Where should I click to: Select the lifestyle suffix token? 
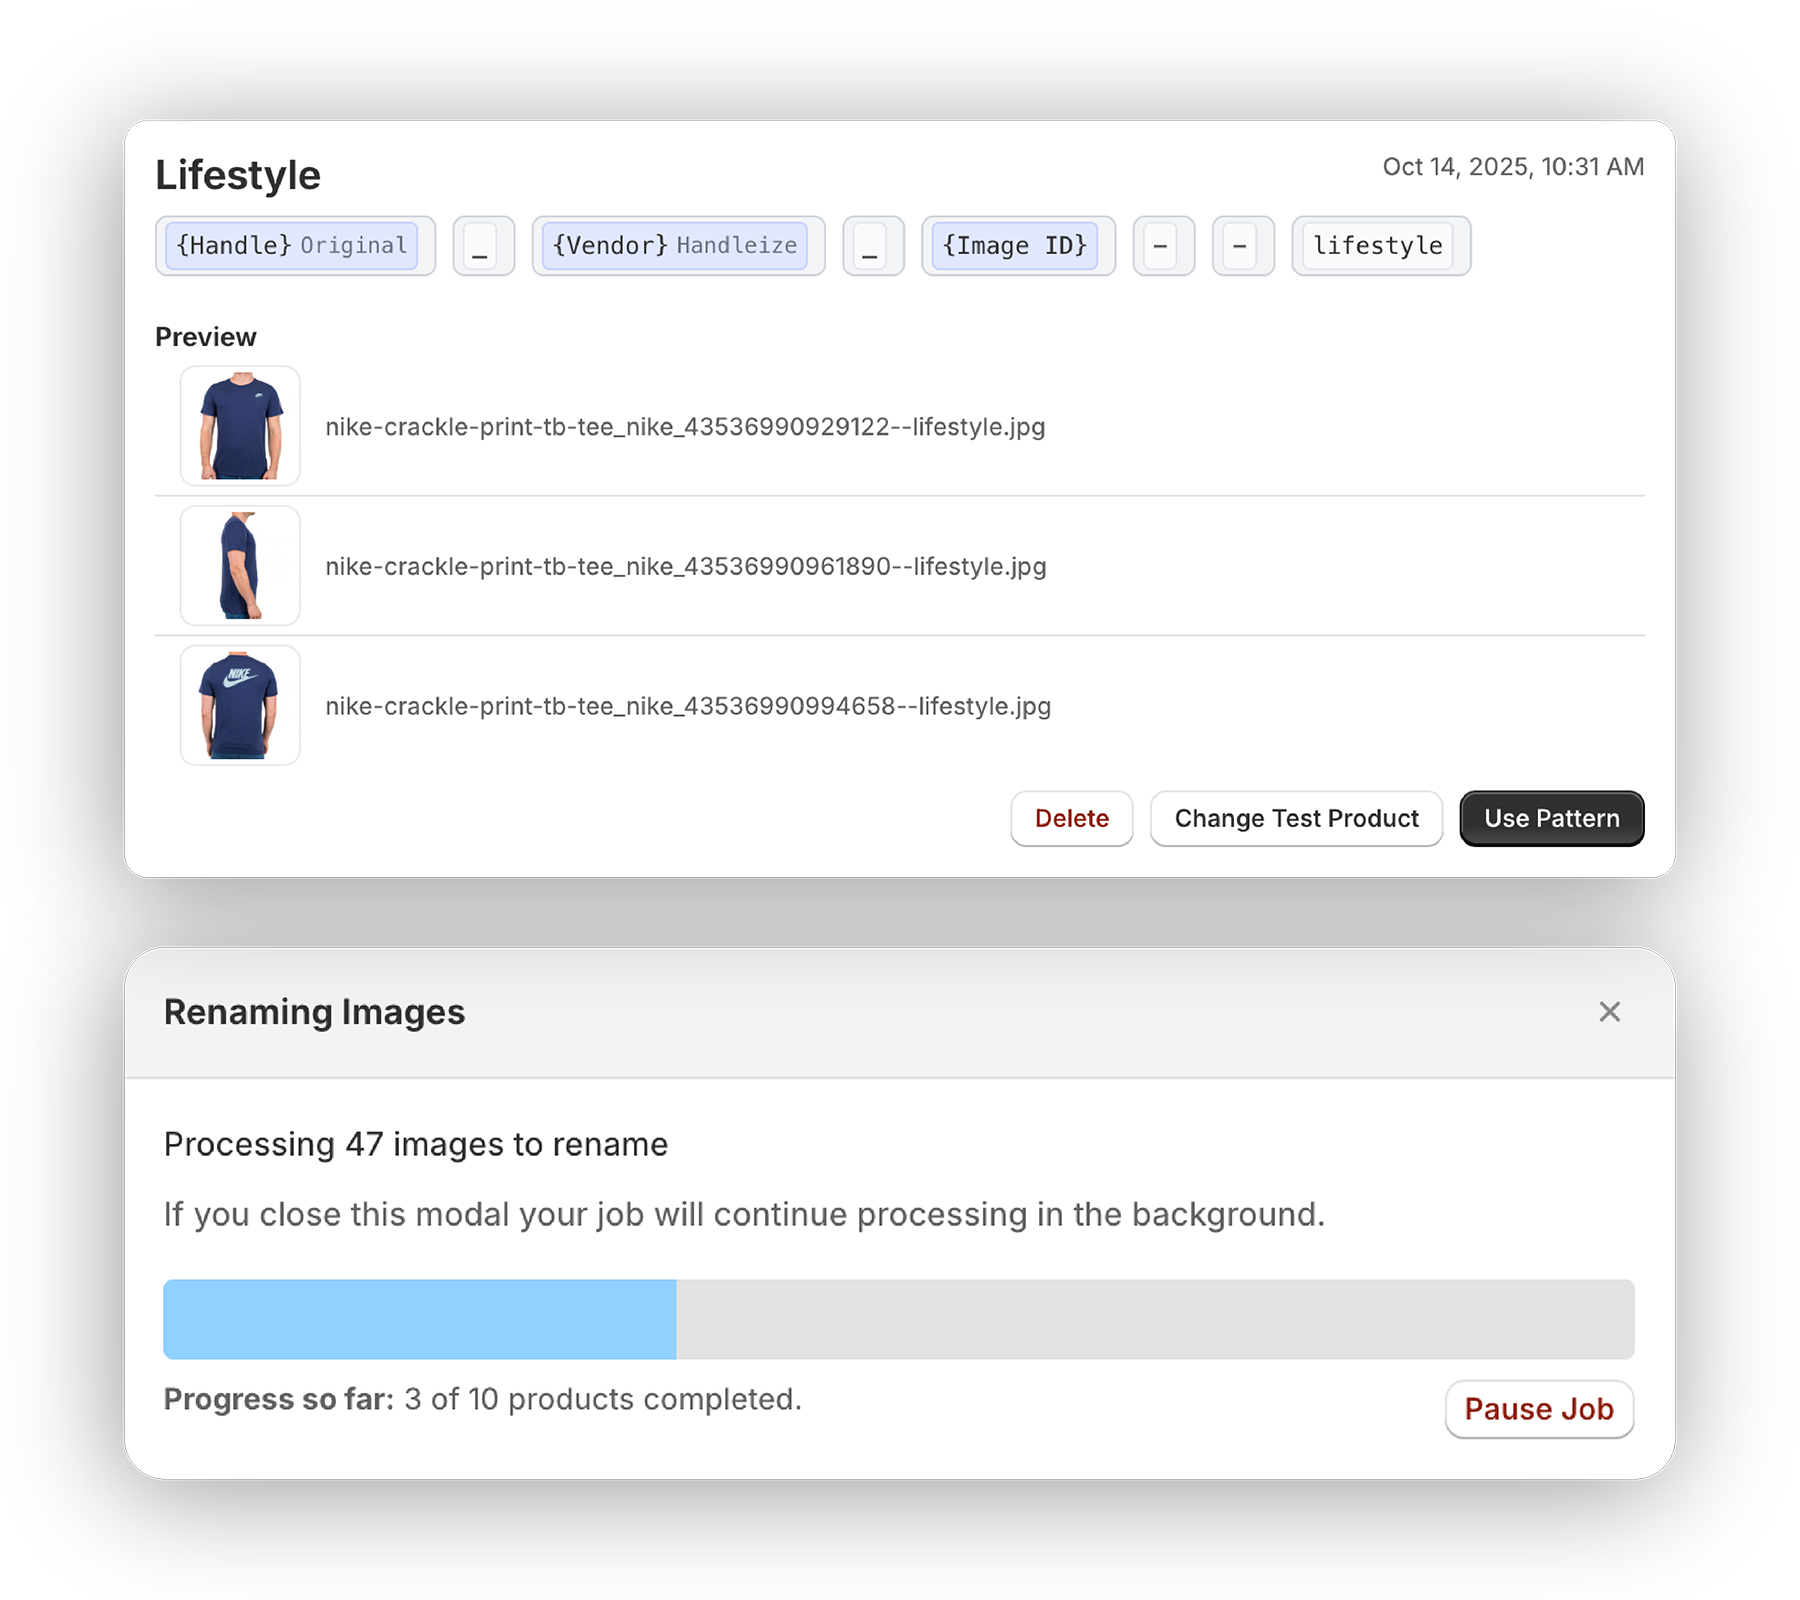pyautogui.click(x=1381, y=246)
